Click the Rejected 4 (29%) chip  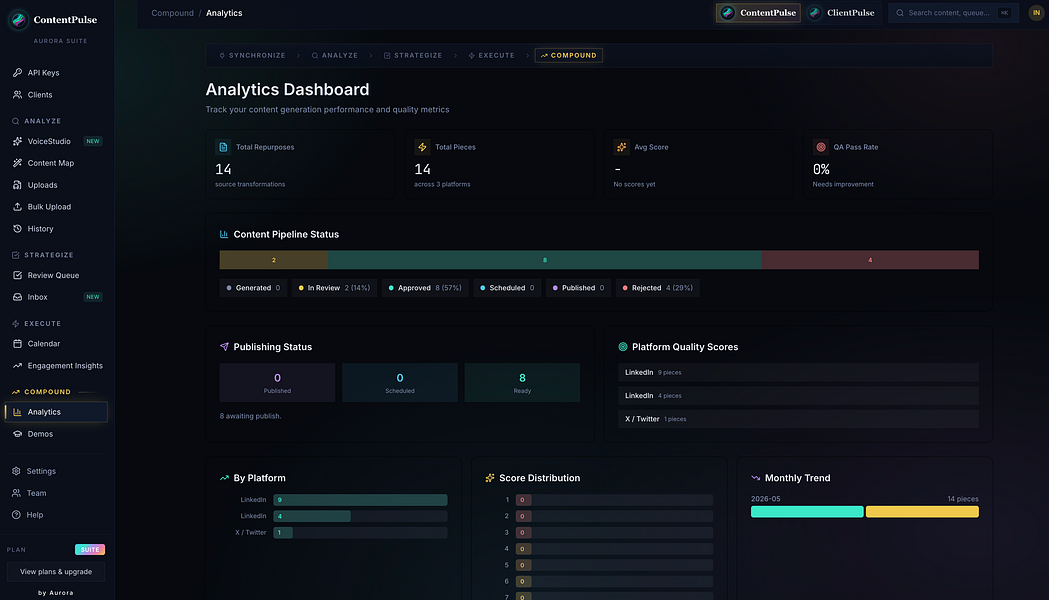(x=658, y=288)
